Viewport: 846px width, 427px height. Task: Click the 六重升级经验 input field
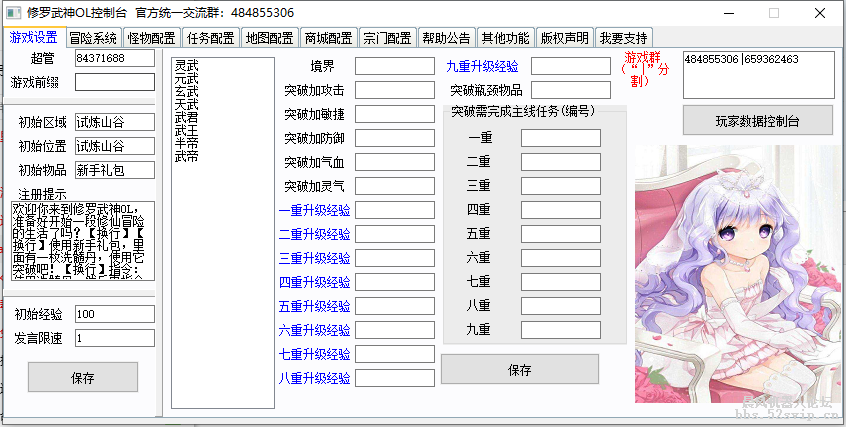395,330
